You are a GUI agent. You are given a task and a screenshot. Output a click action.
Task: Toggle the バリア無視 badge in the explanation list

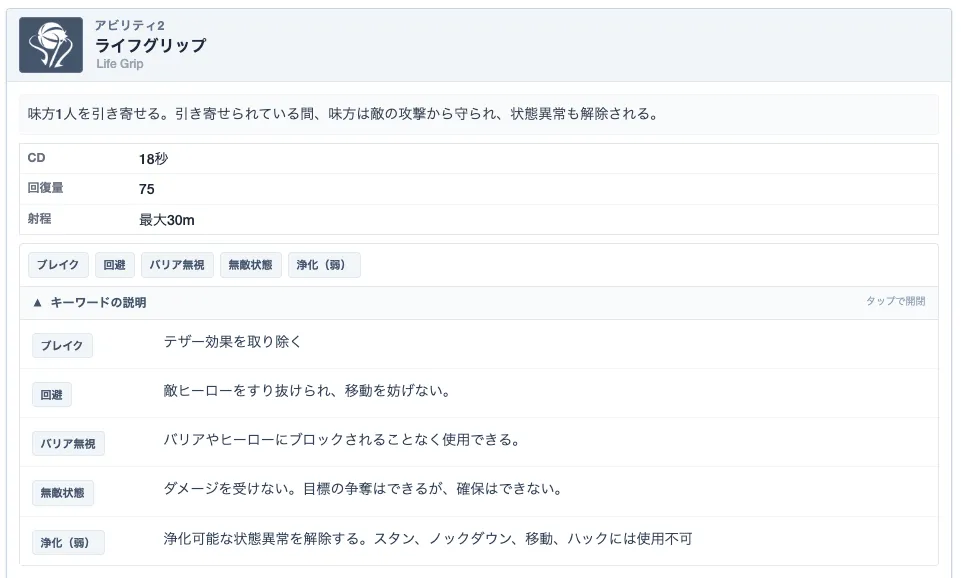[x=67, y=443]
